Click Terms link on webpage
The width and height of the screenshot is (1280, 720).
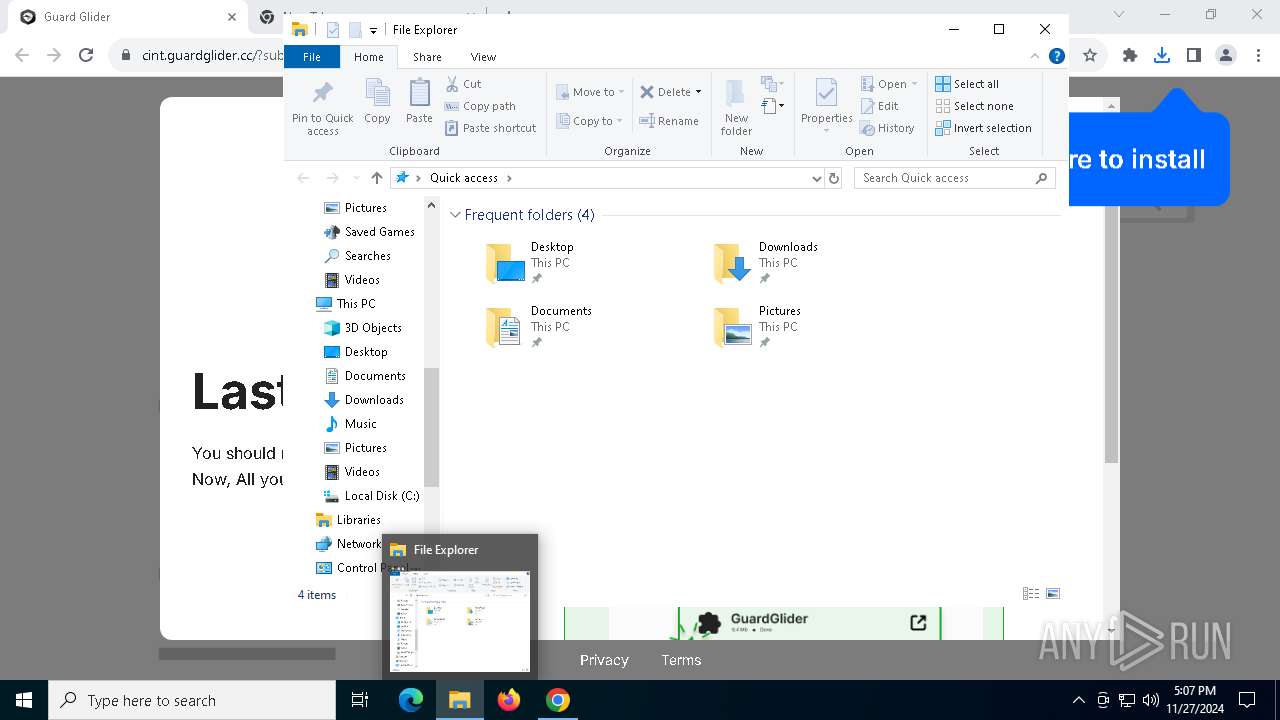(681, 660)
